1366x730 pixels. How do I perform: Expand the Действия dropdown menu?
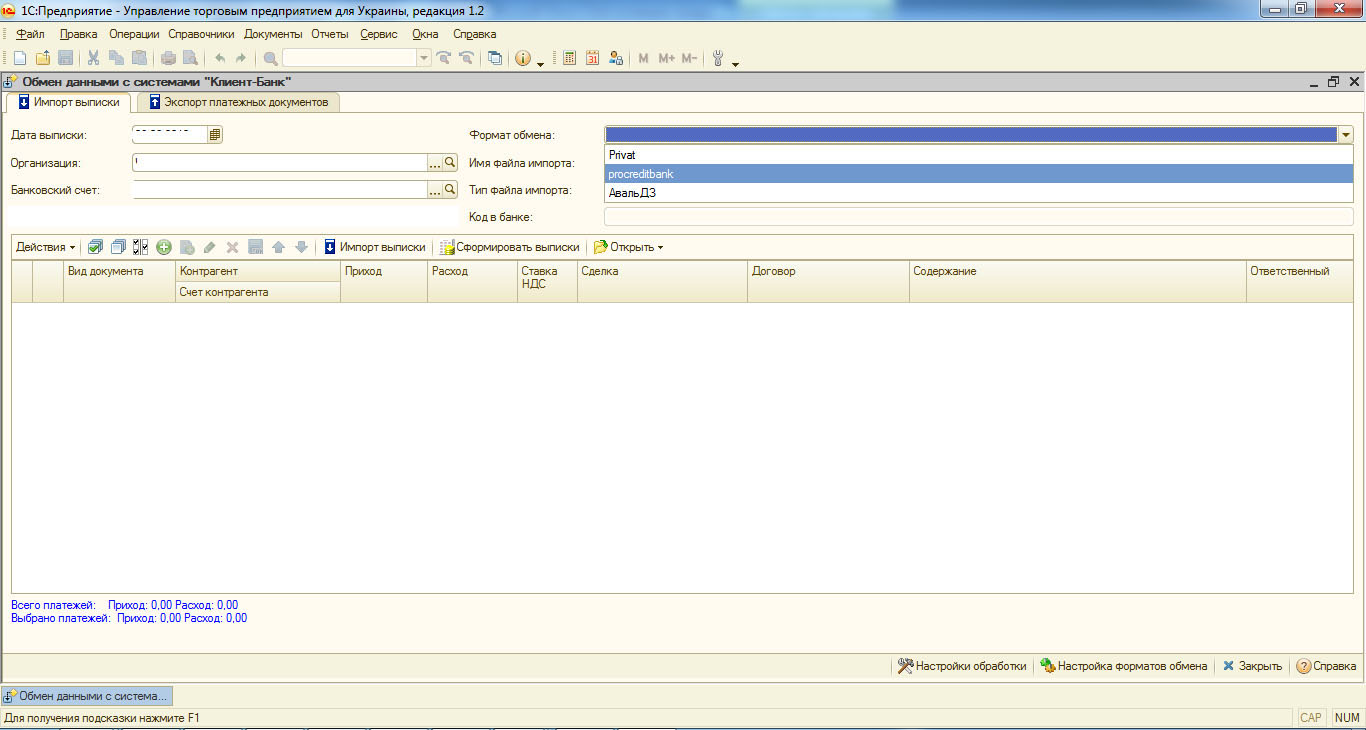[46, 247]
